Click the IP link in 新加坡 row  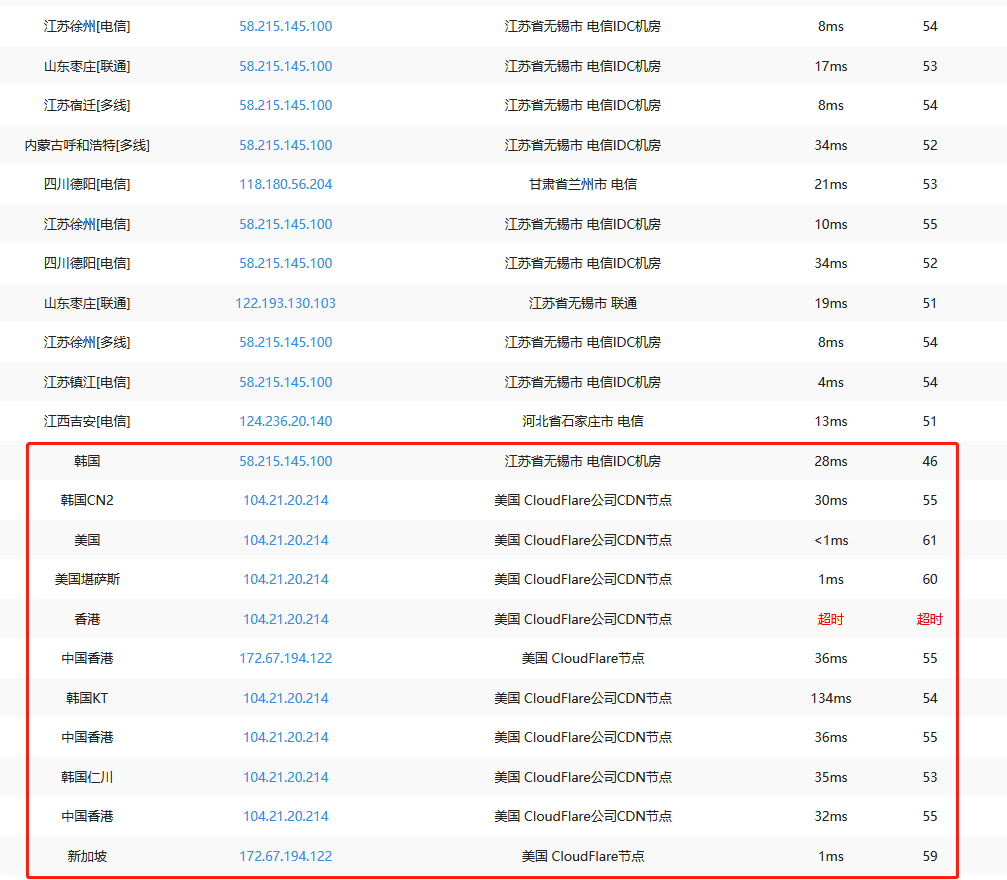[x=285, y=856]
